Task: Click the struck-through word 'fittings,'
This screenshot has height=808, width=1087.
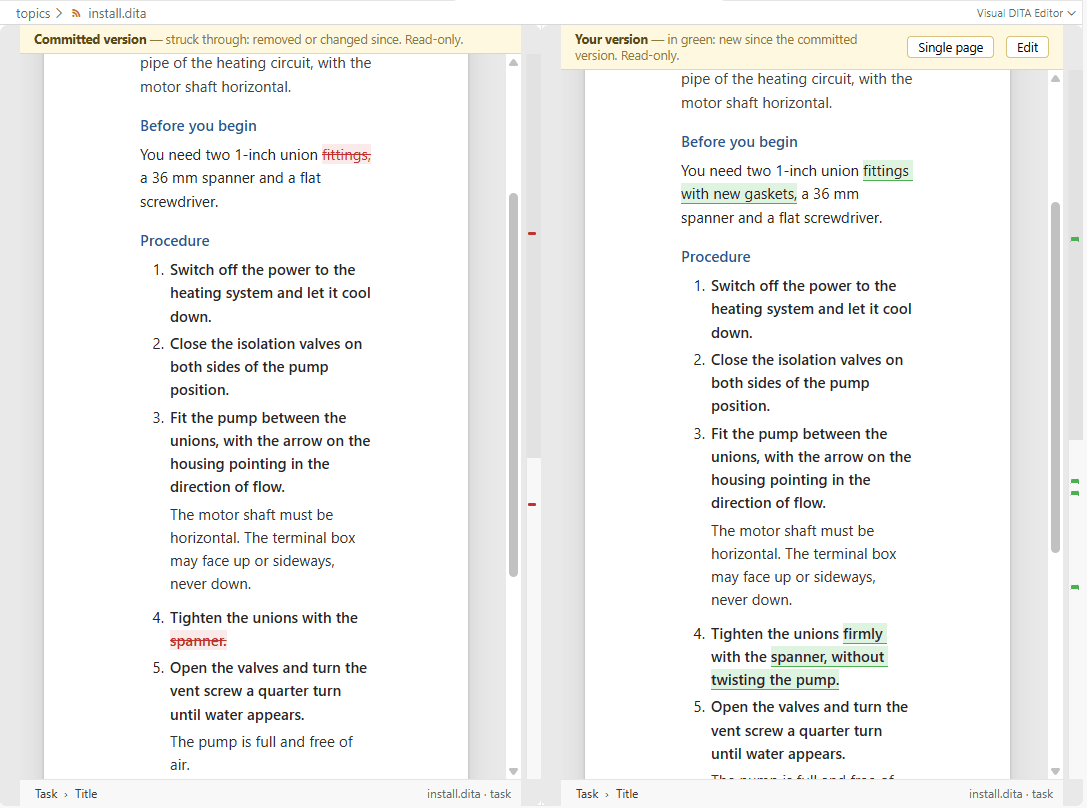Action: click(346, 155)
